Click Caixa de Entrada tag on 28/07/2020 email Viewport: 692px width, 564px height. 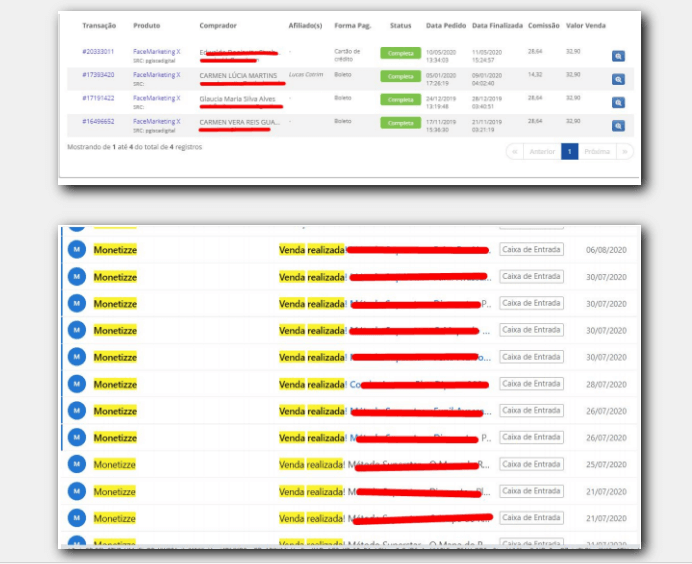[x=531, y=384]
